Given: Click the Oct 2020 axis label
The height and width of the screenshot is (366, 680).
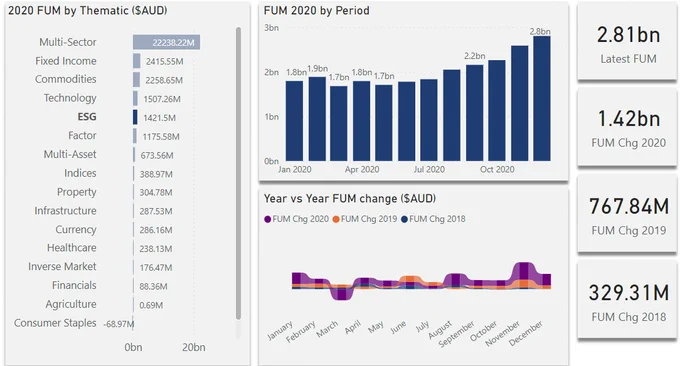Looking at the screenshot, I should pyautogui.click(x=497, y=170).
